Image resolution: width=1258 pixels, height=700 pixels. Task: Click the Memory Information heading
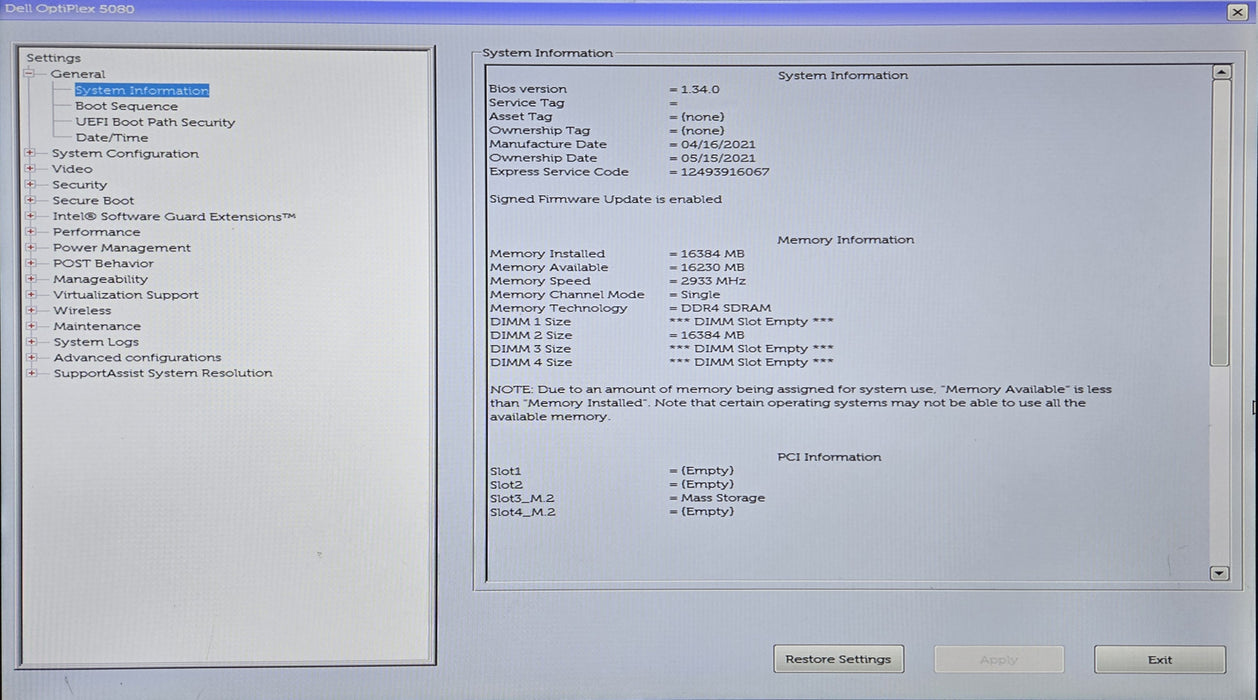[845, 240]
